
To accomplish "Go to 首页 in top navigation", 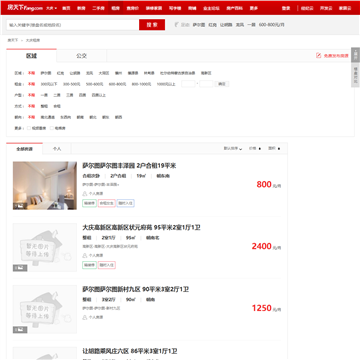I will [x=66, y=8].
